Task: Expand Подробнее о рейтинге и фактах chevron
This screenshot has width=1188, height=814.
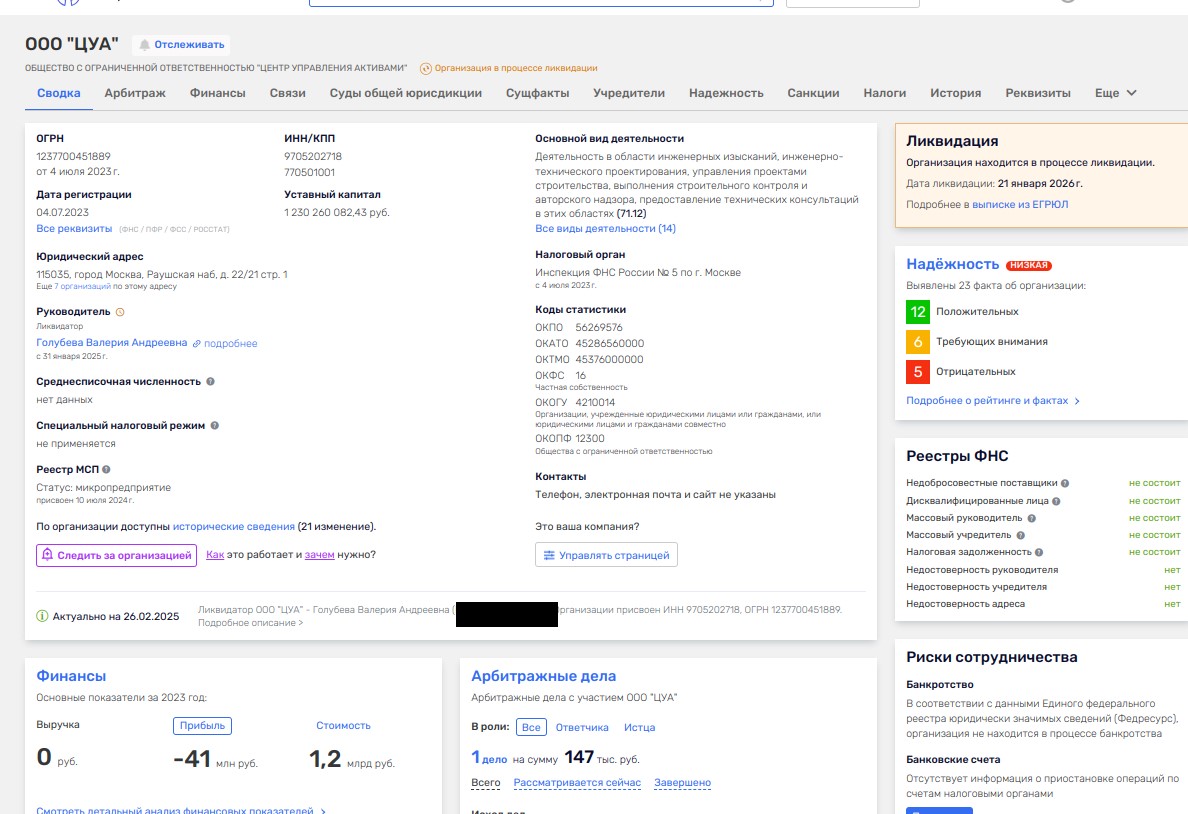Action: (1077, 401)
